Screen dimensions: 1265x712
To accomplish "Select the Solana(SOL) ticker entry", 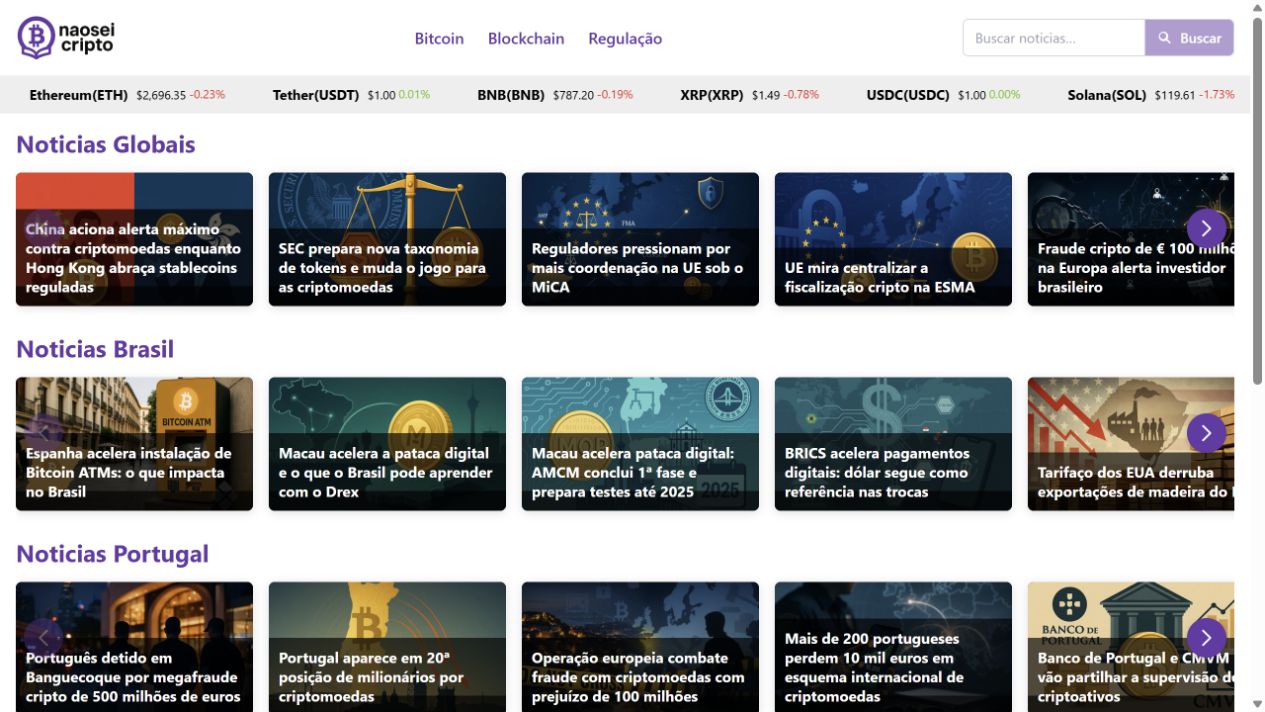I will point(1151,95).
